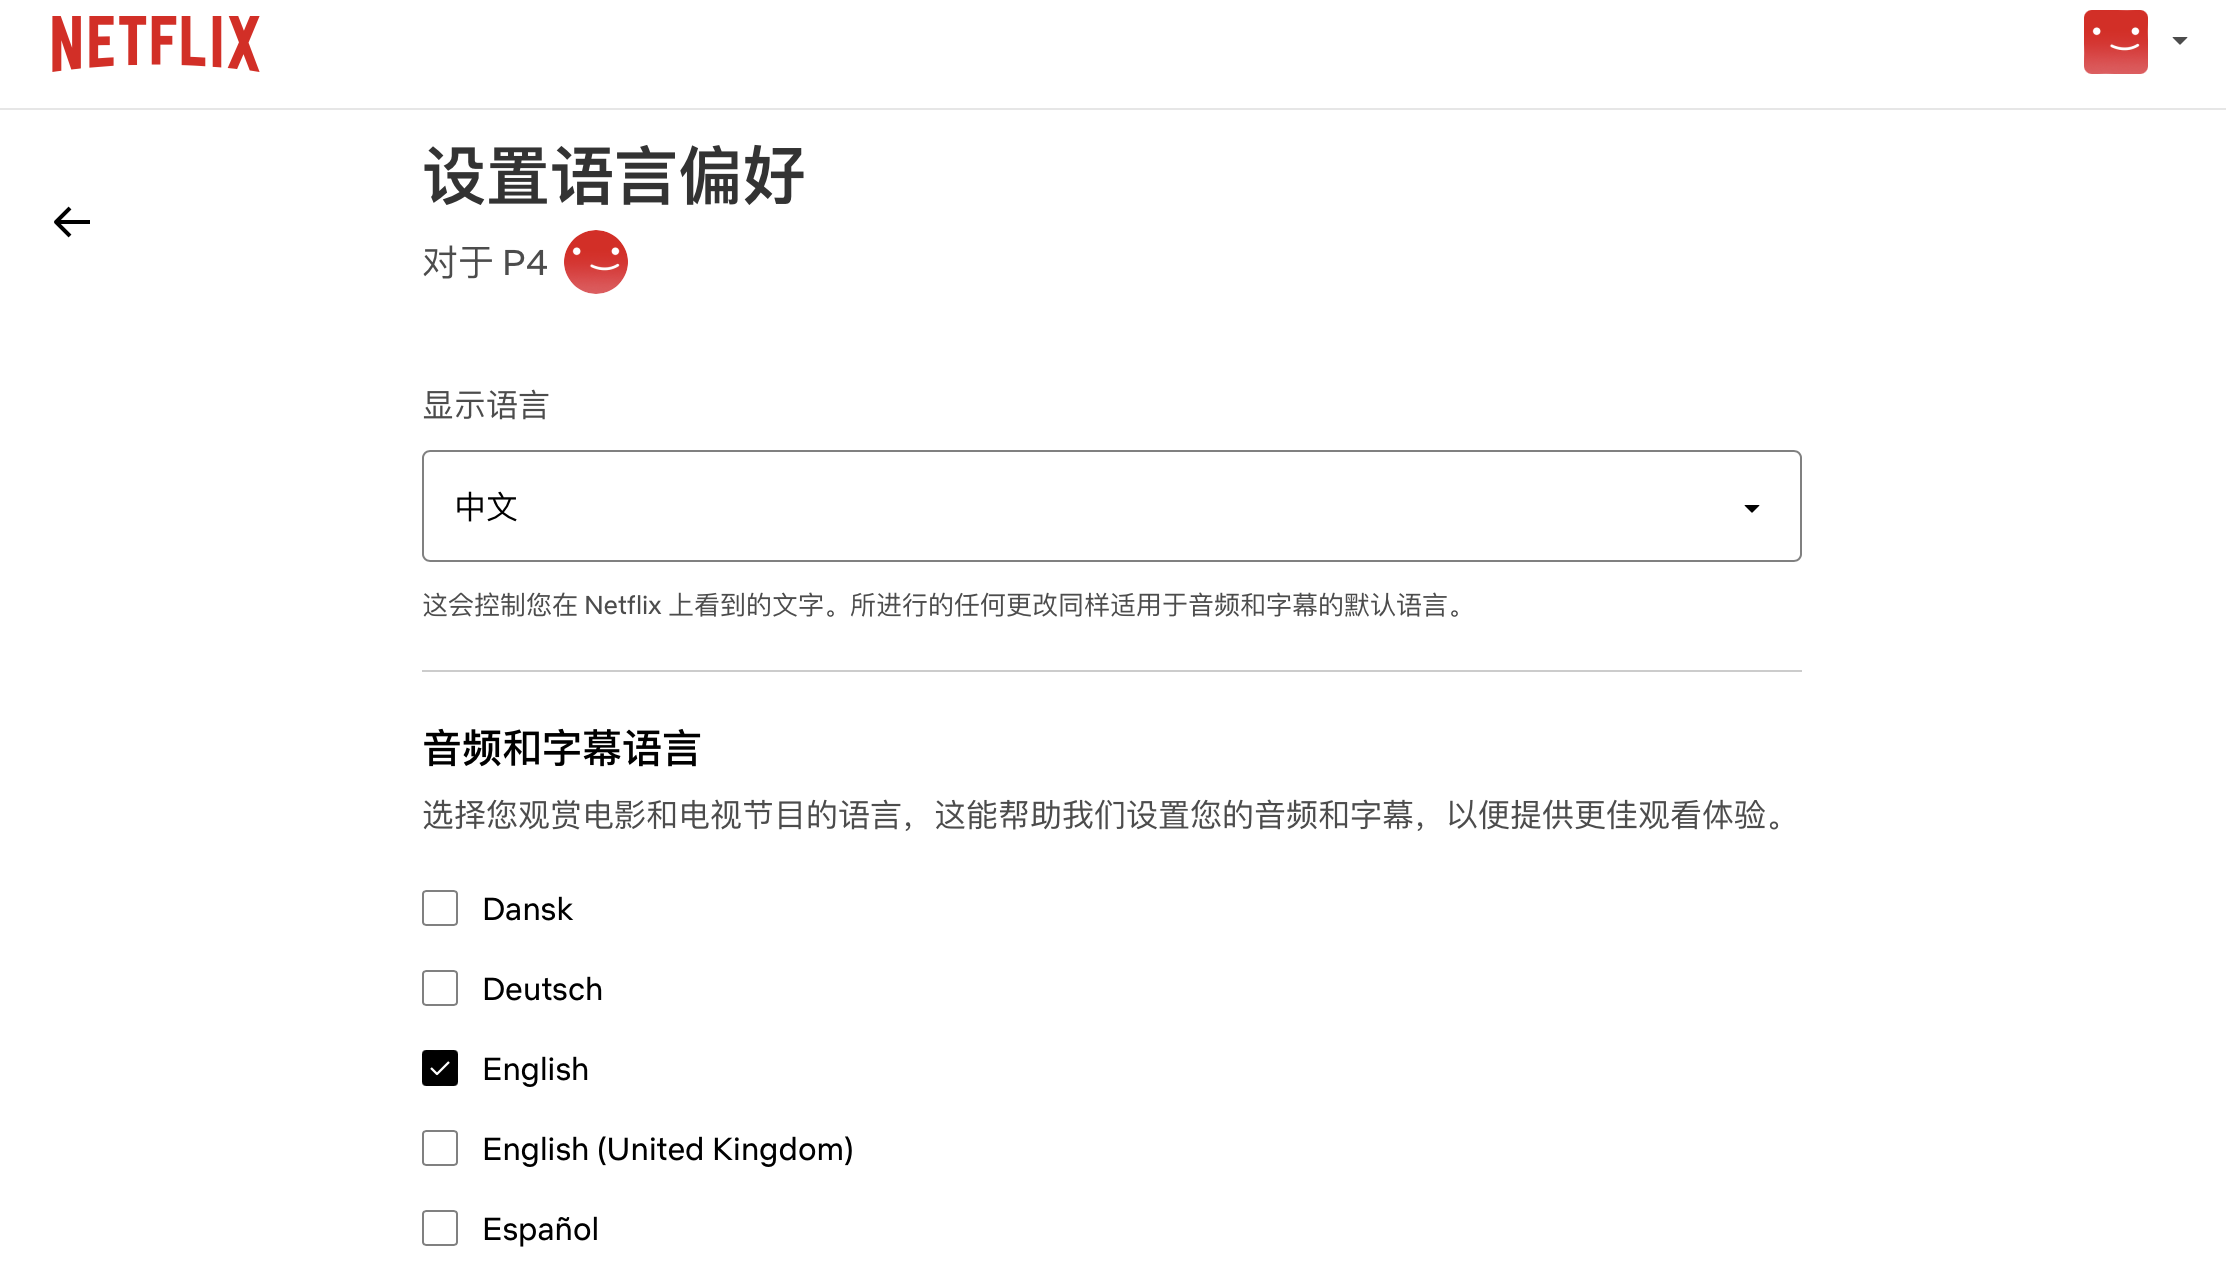Click the Español language label
Screen dimensions: 2226x1268
[x=540, y=1229]
